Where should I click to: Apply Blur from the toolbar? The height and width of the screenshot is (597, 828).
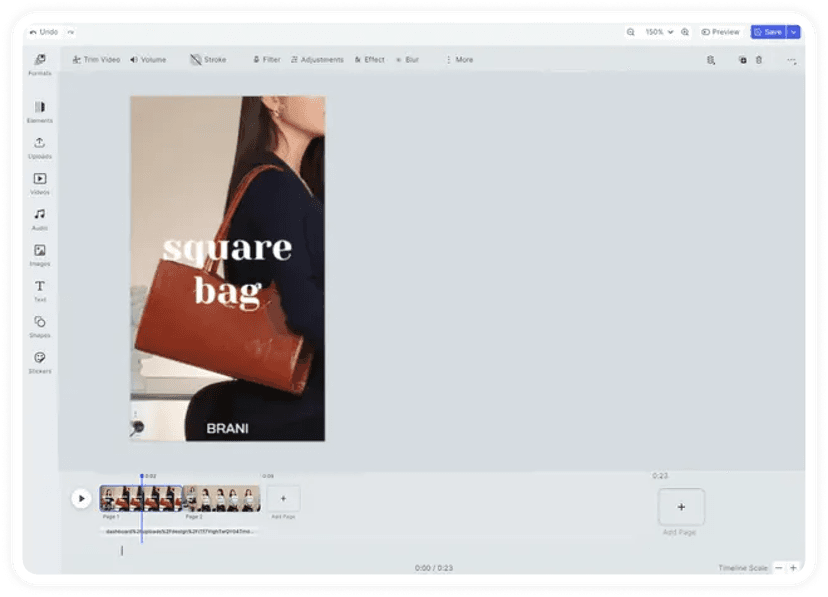406,59
